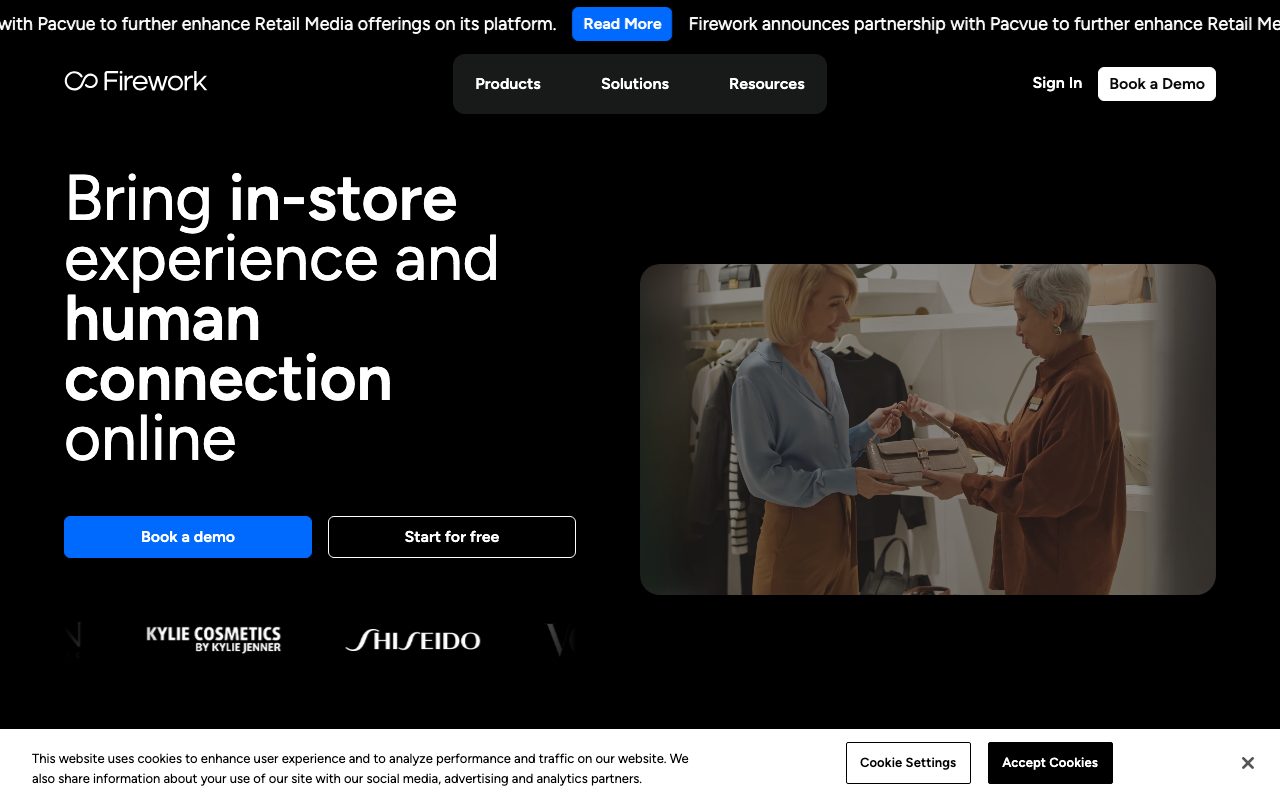Click the blue Book a demo button
1280x800 pixels.
pos(188,537)
